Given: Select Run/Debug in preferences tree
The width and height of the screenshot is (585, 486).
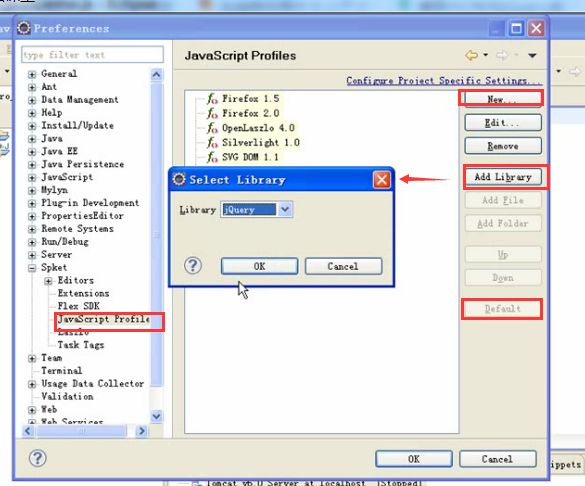Looking at the screenshot, I should click(x=65, y=242).
